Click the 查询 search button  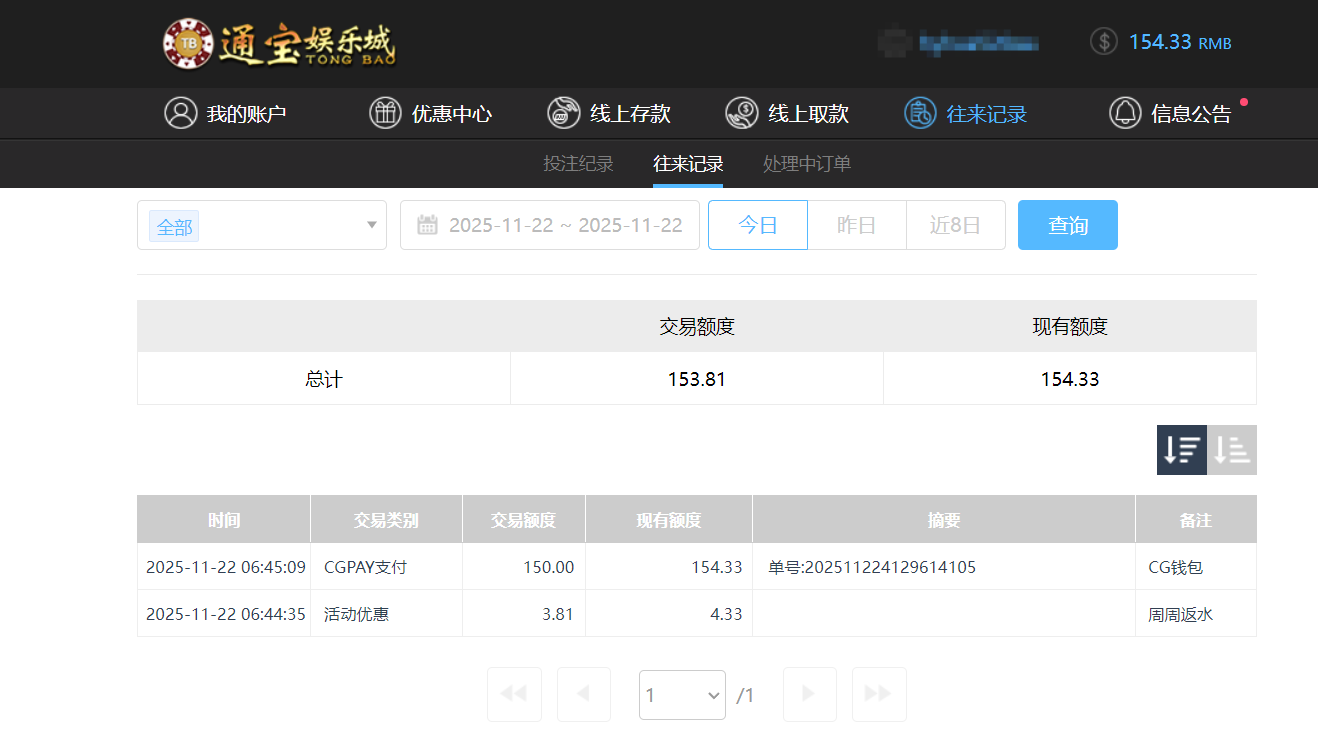[1067, 224]
